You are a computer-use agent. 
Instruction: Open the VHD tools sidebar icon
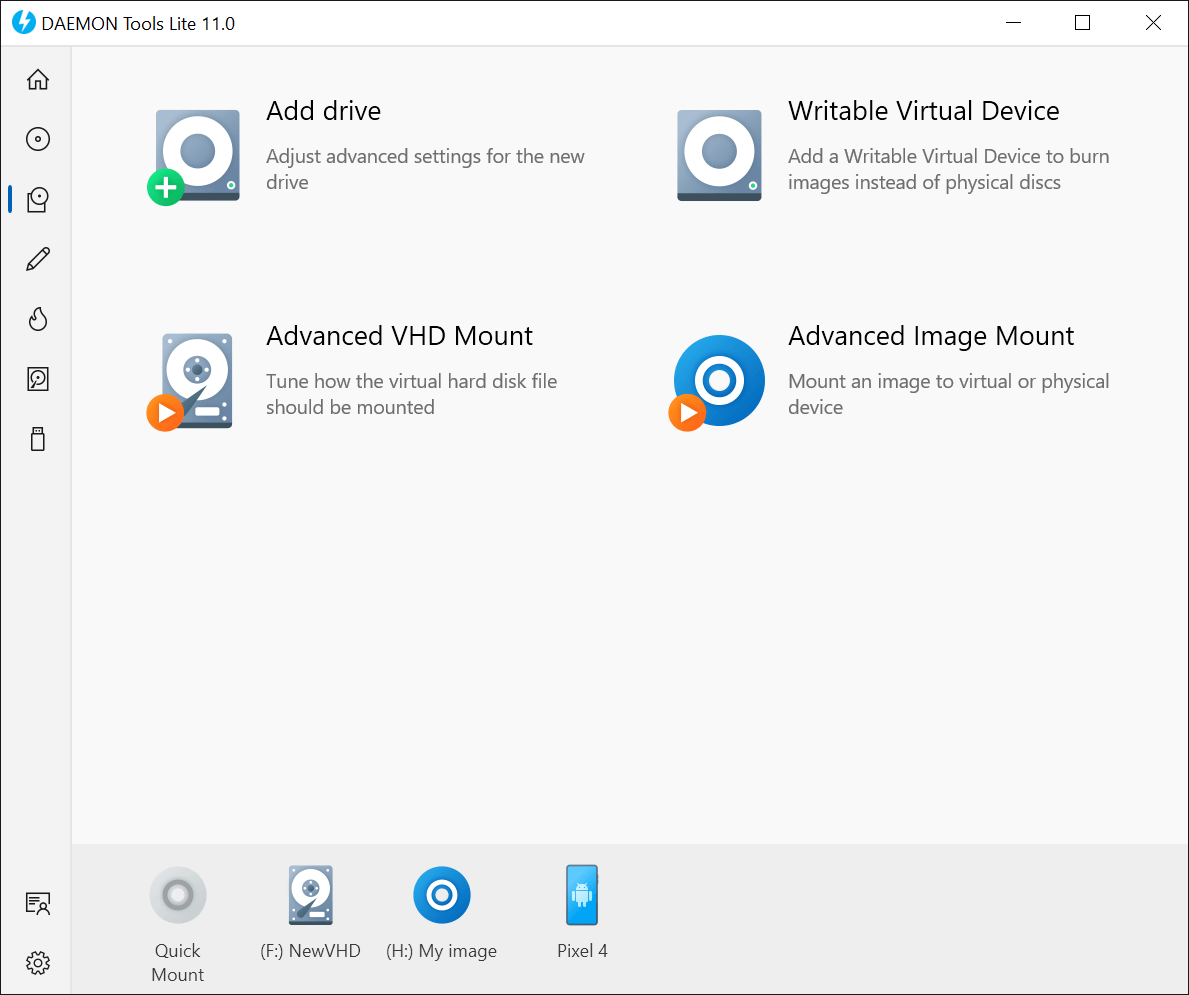(37, 379)
